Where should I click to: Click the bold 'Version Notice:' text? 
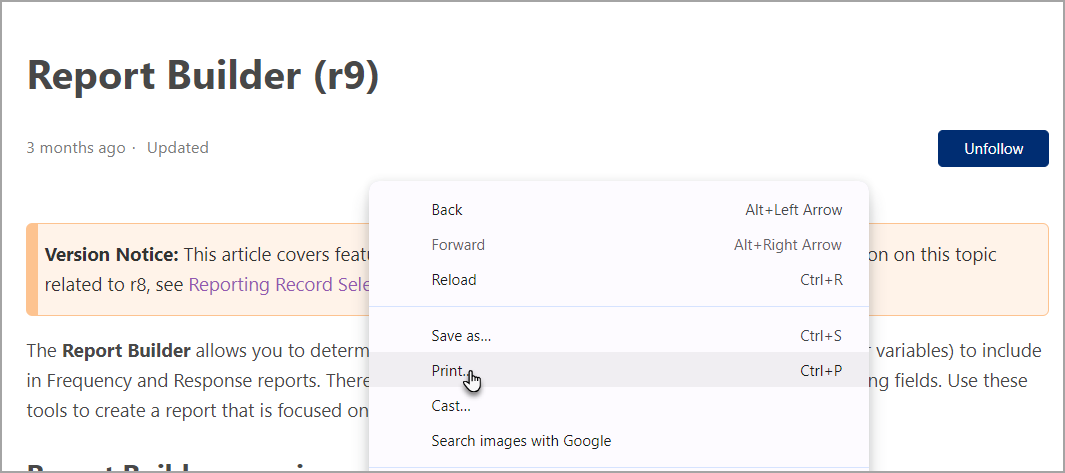point(111,255)
